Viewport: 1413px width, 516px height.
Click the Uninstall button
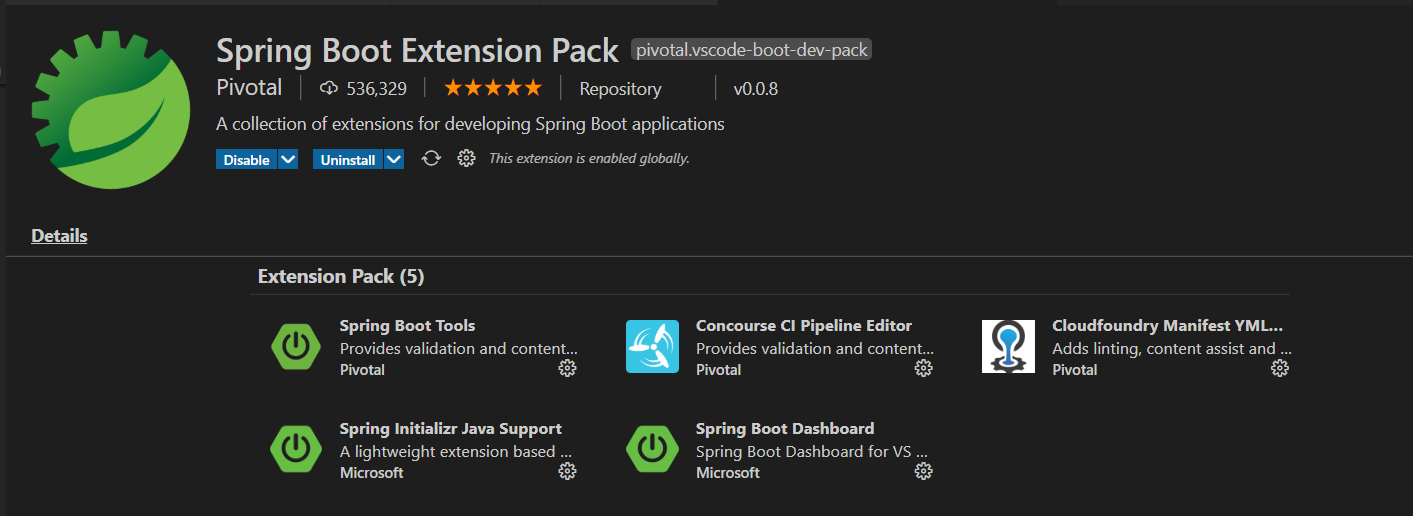pos(348,159)
